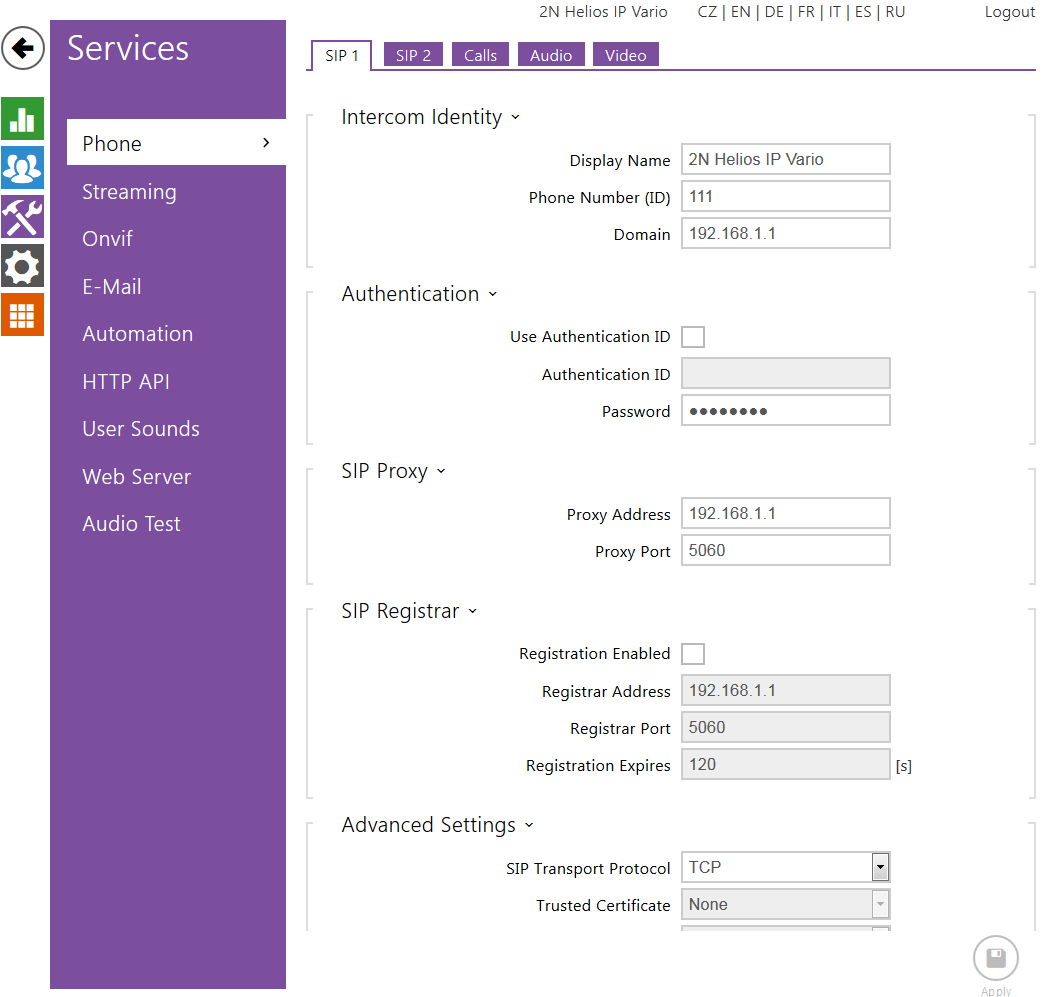Click the Logout link
Screen dimensions: 1042x997
tap(1009, 12)
